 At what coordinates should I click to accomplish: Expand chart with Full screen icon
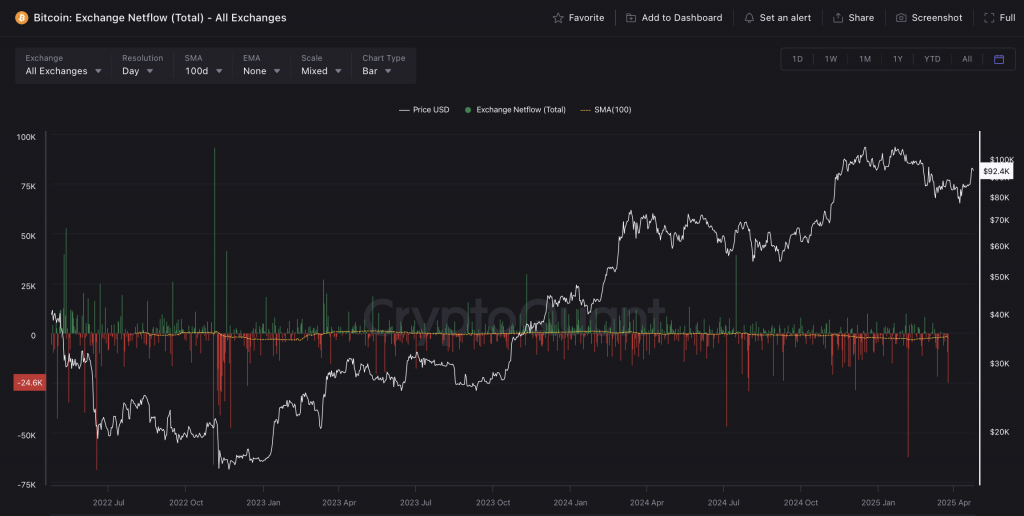tap(989, 18)
